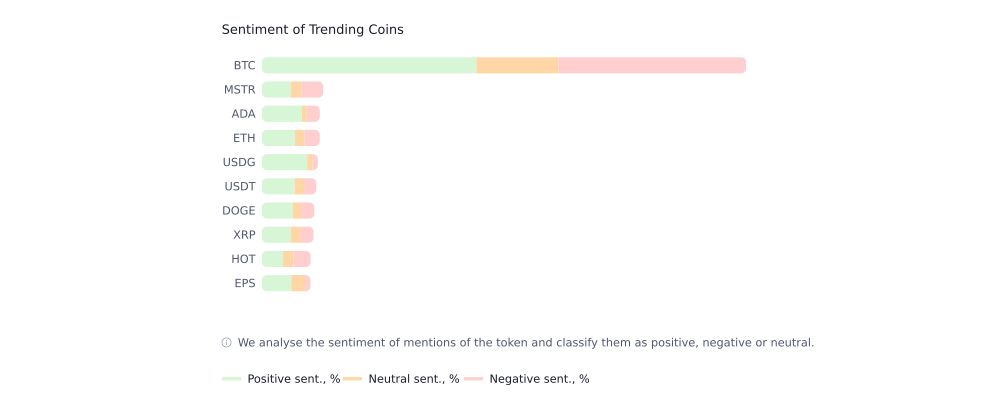1000x409 pixels.
Task: Toggle the Negative sent., % legend item
Action: point(526,379)
